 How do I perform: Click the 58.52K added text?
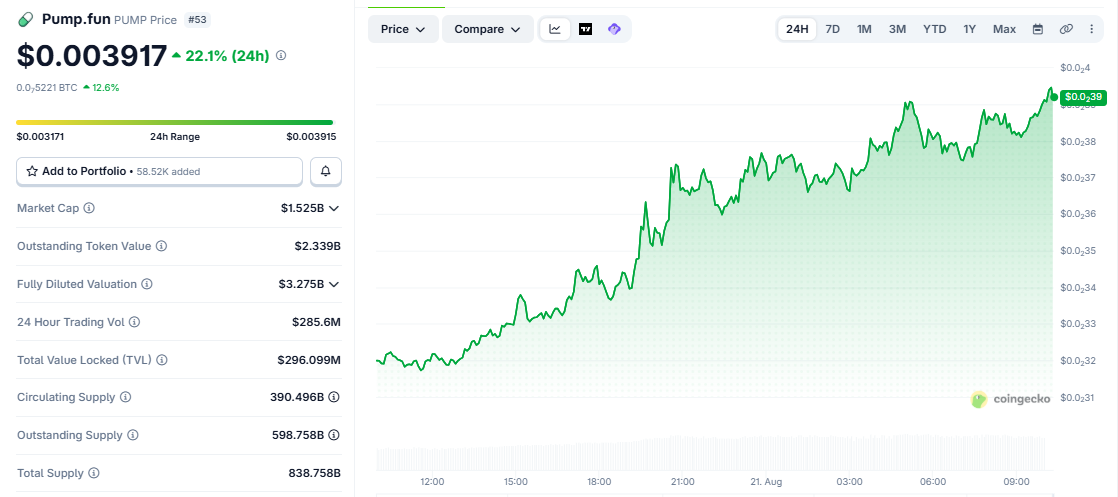tap(168, 171)
